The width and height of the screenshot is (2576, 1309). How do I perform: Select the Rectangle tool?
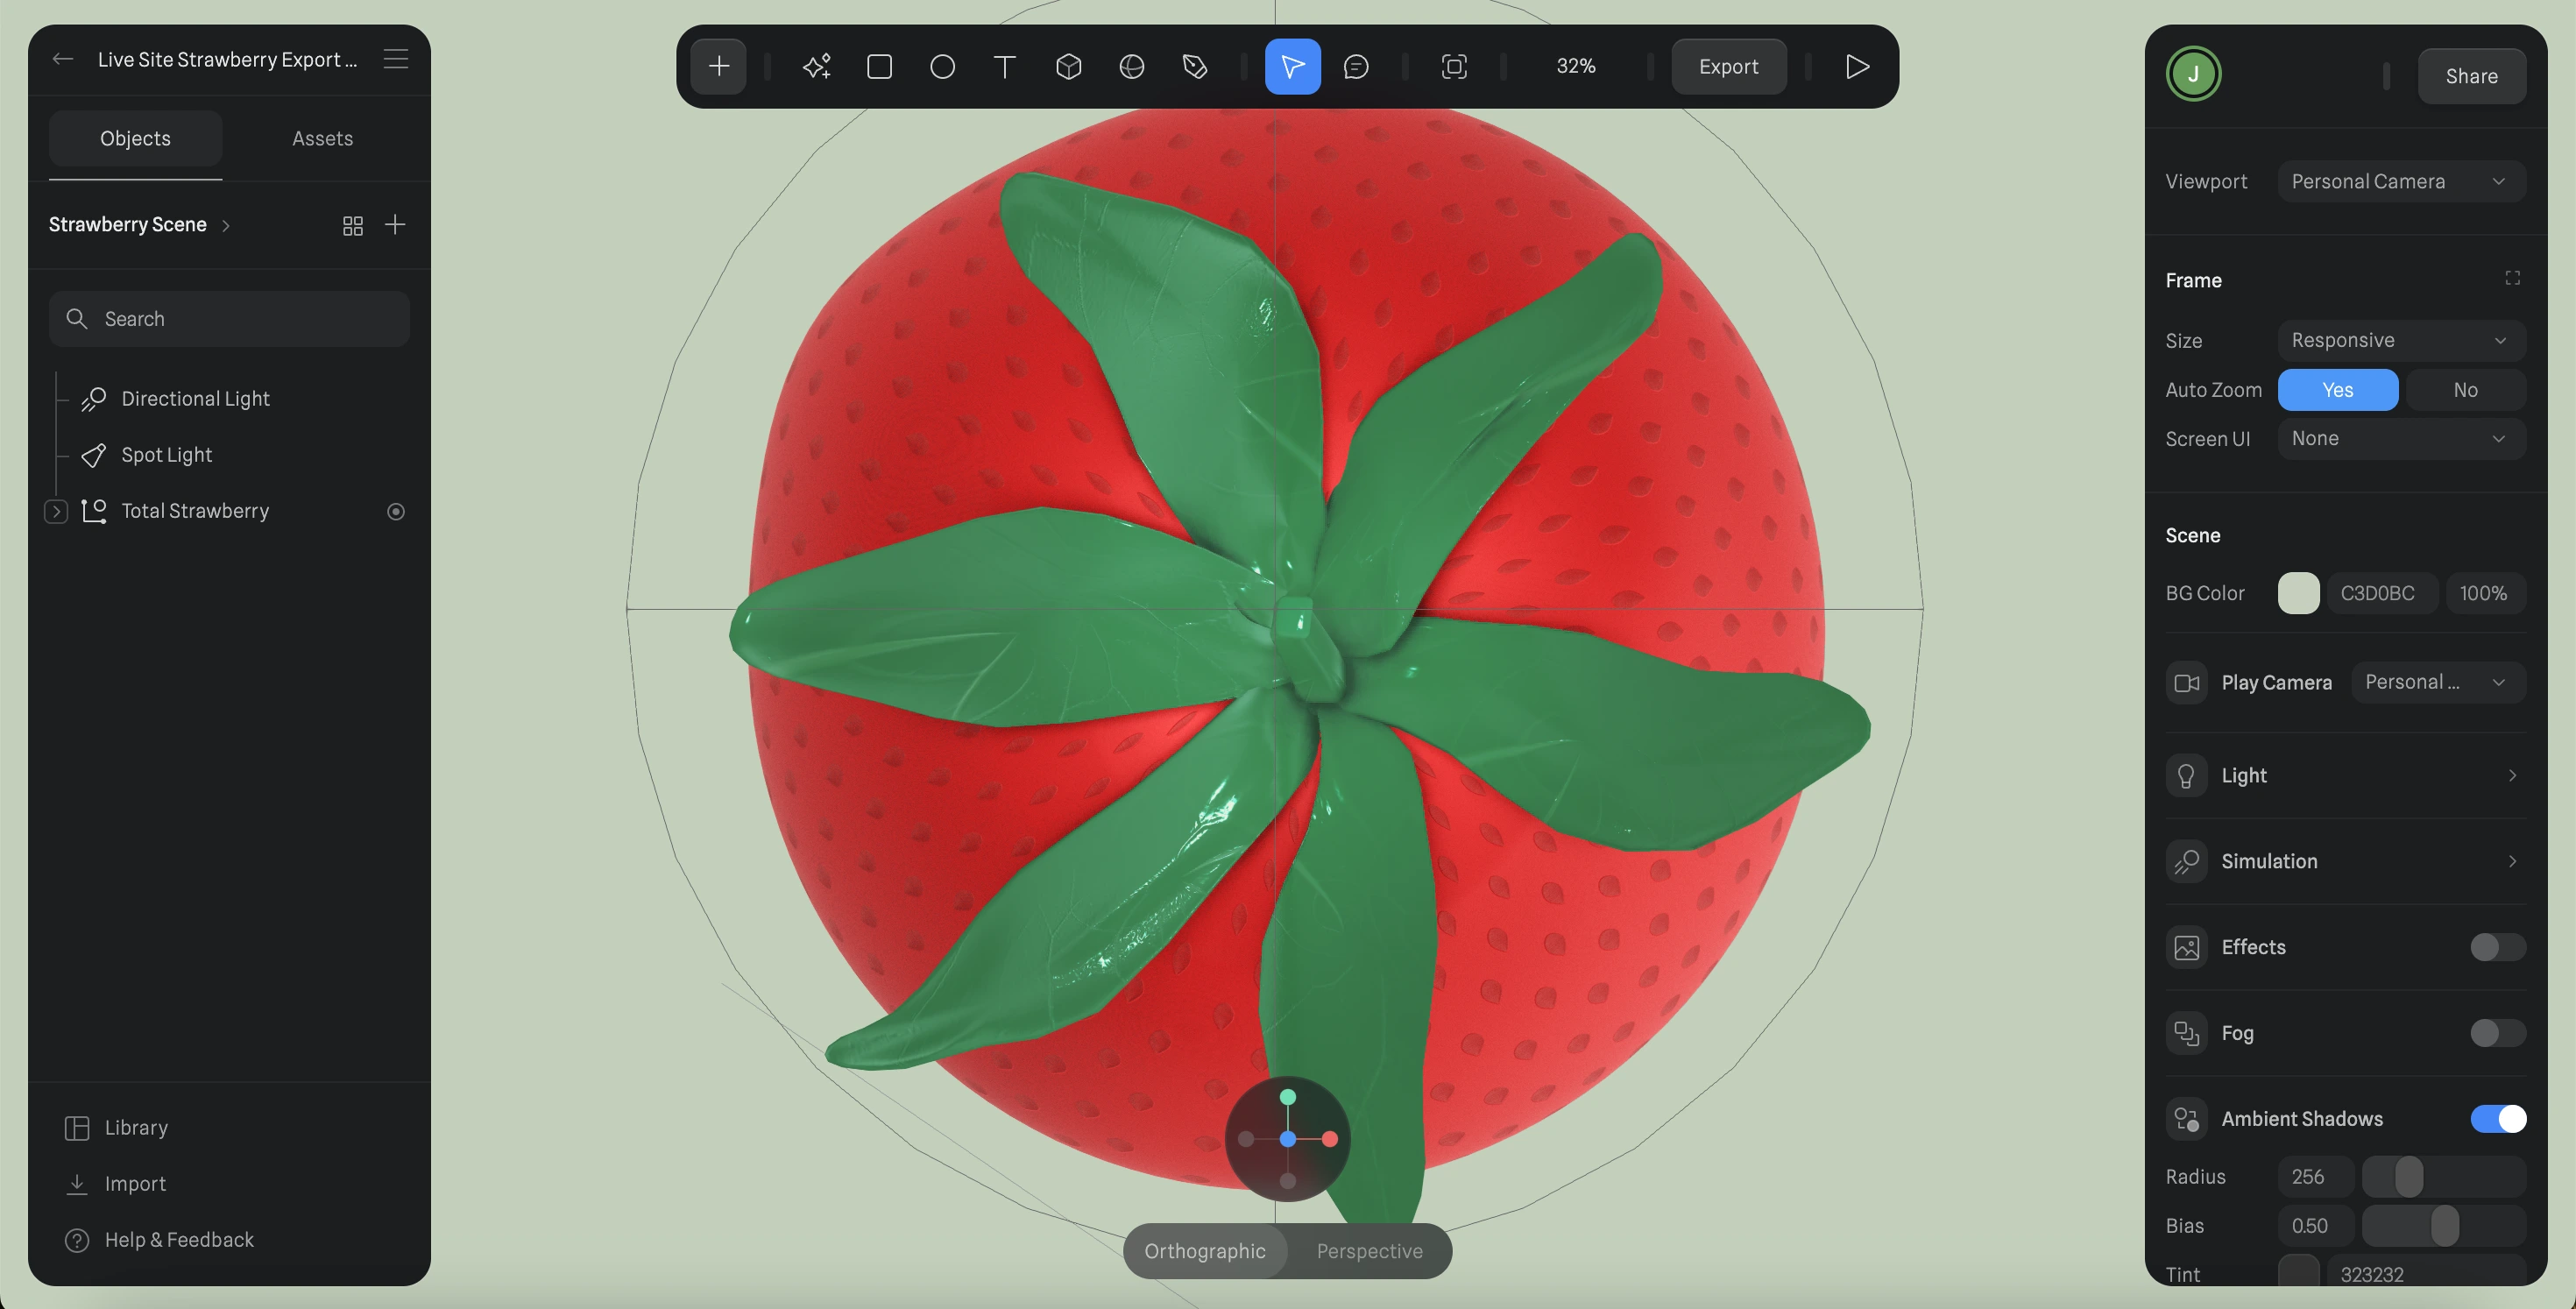pyautogui.click(x=880, y=66)
